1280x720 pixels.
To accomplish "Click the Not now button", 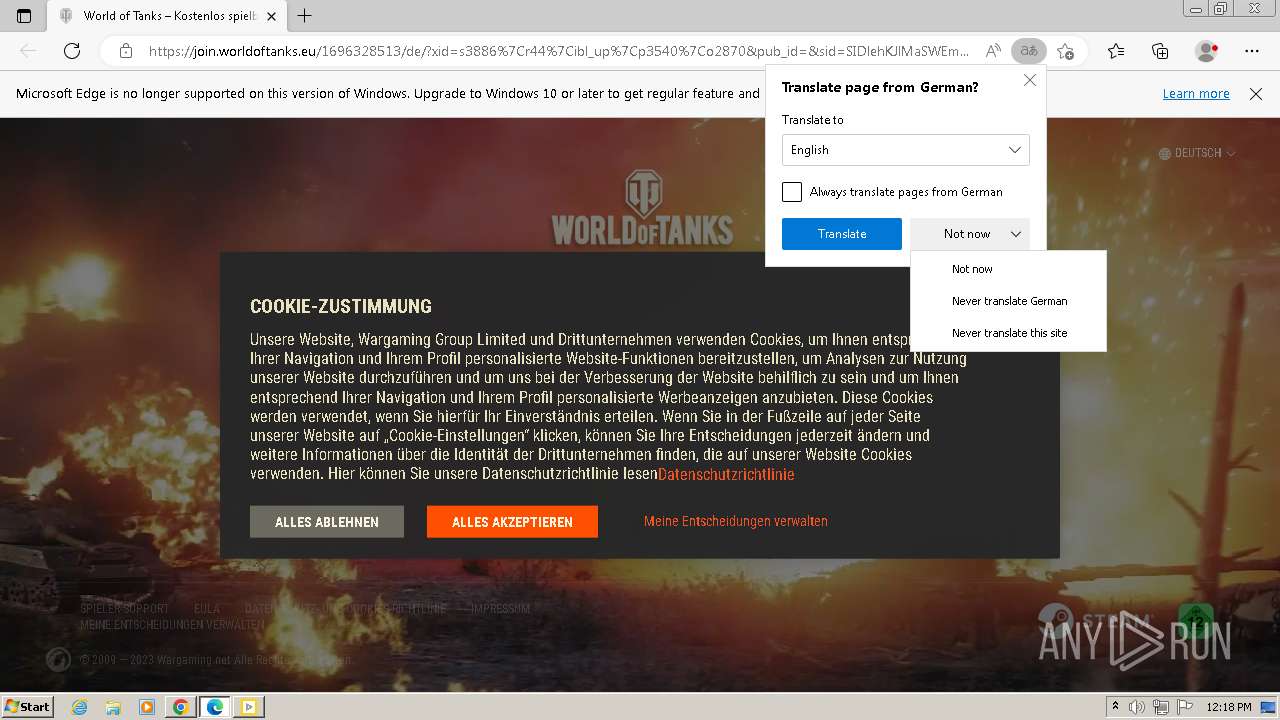I will pos(966,234).
